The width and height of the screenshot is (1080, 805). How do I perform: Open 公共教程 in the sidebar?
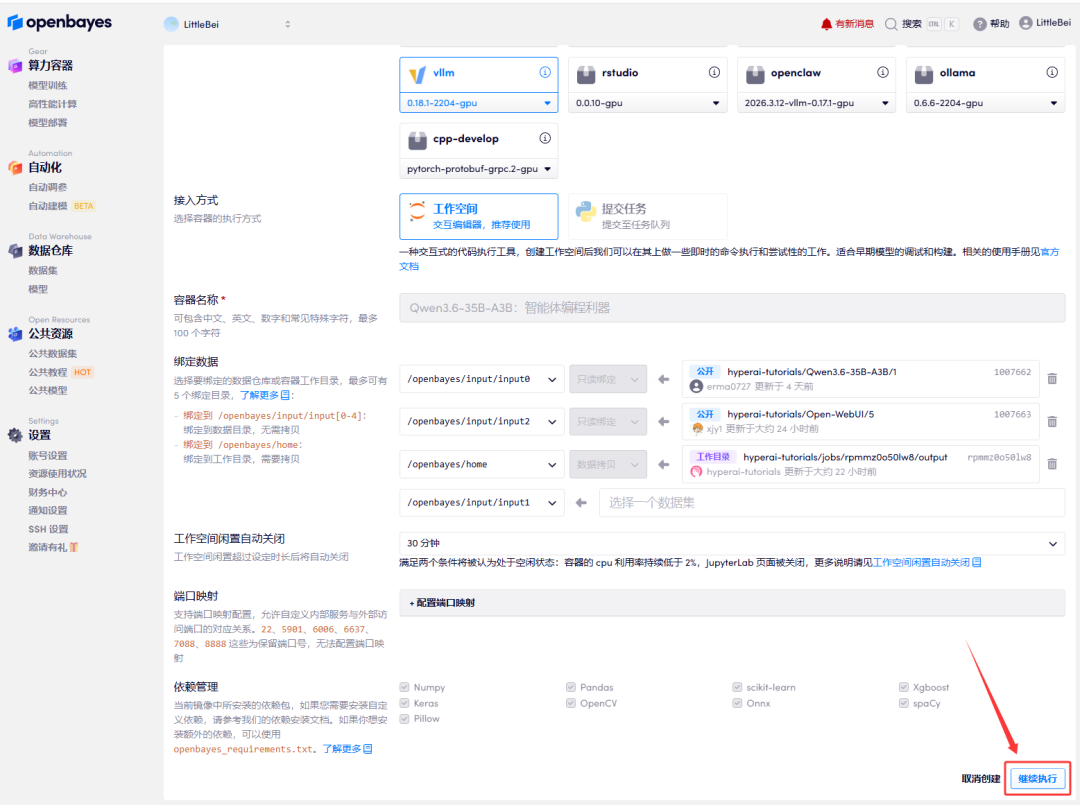point(48,372)
